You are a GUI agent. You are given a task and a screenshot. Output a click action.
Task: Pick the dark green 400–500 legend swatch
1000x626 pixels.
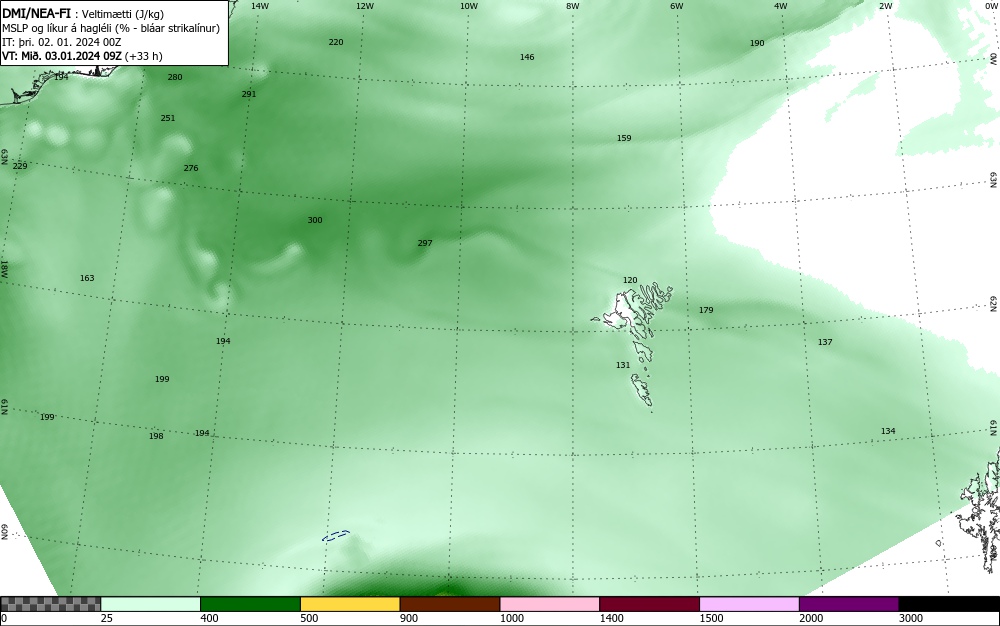250,604
